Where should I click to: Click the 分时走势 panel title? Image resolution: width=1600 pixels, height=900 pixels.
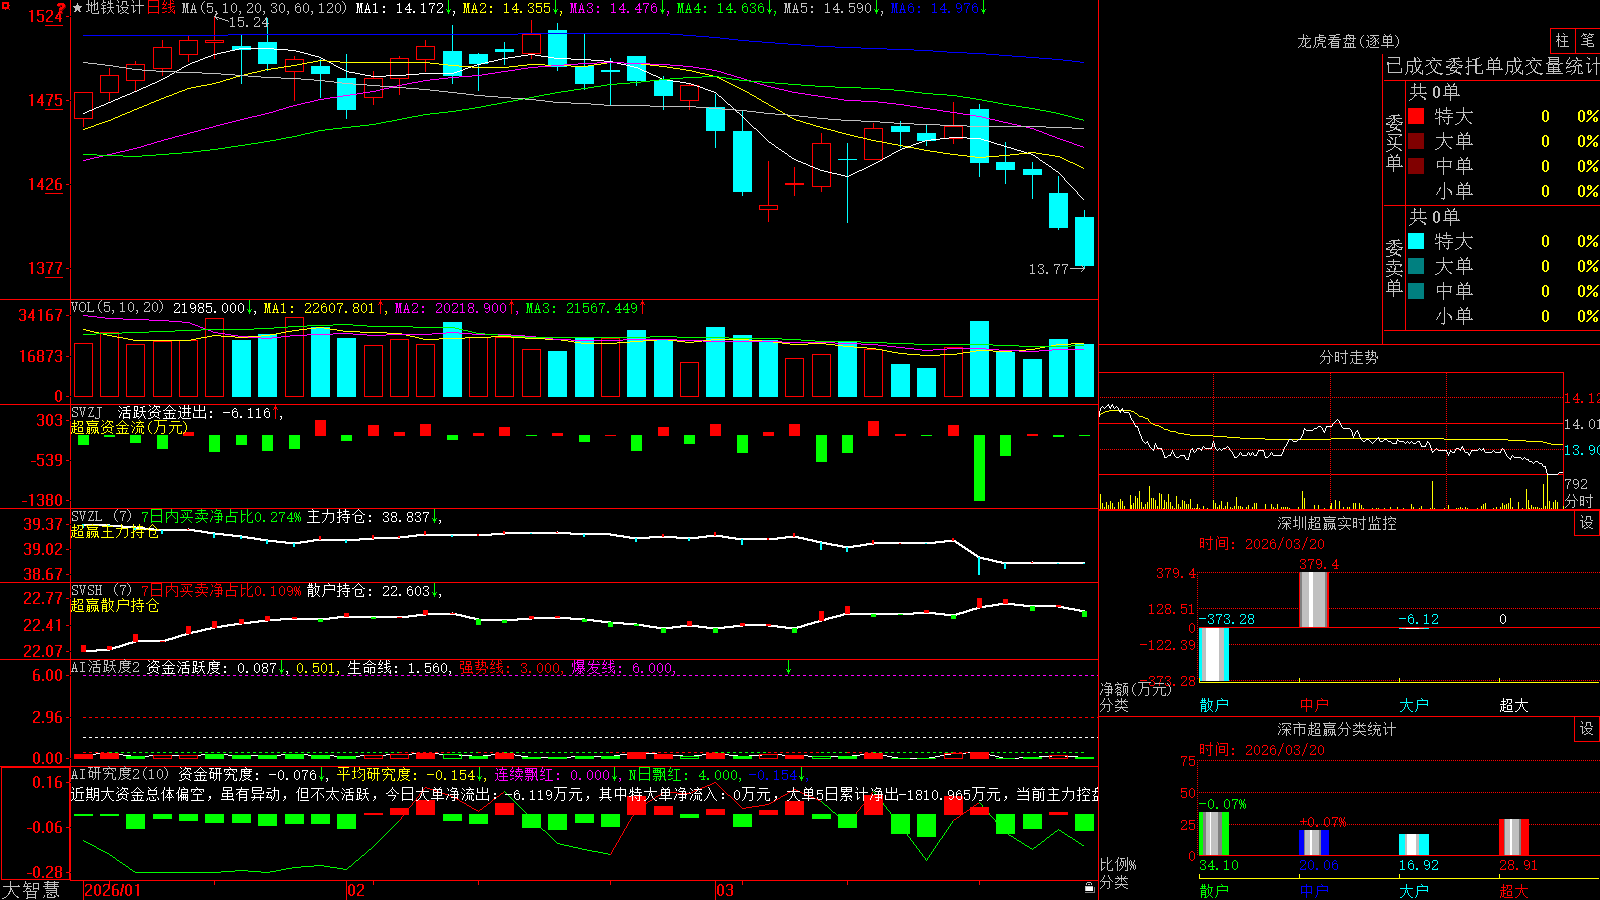pyautogui.click(x=1349, y=357)
